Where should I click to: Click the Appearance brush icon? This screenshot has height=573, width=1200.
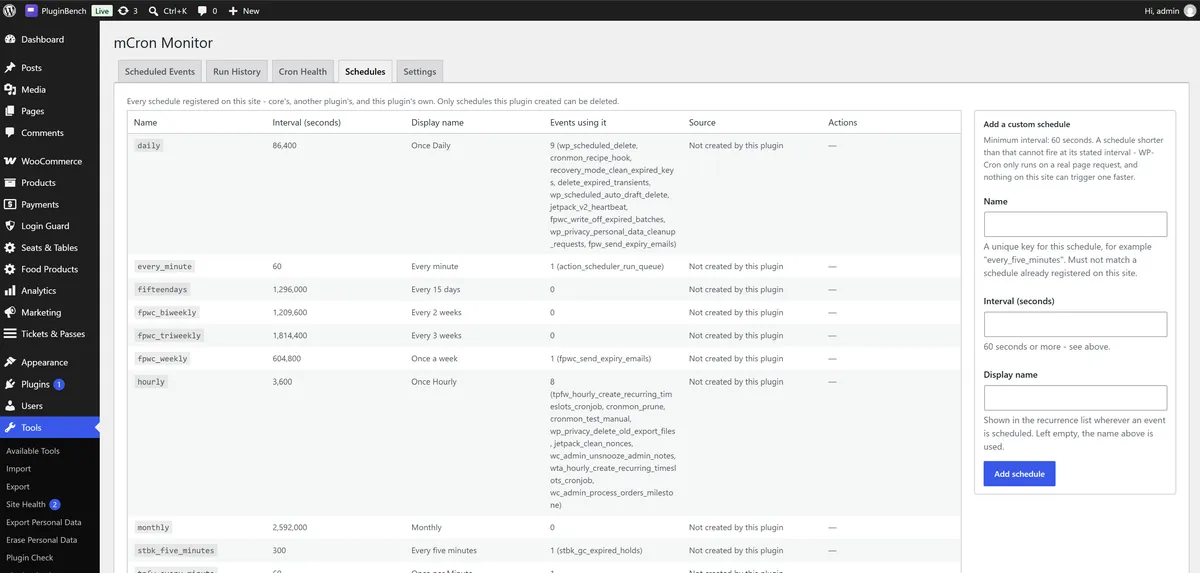pos(10,363)
